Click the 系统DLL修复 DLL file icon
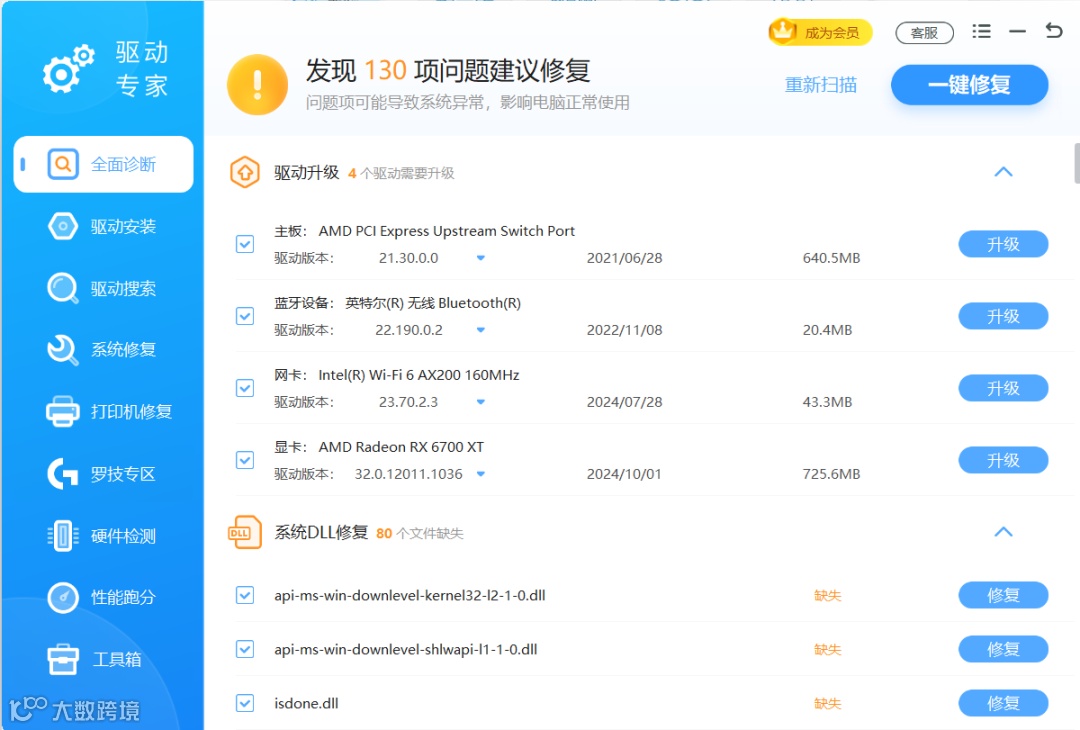 click(245, 532)
